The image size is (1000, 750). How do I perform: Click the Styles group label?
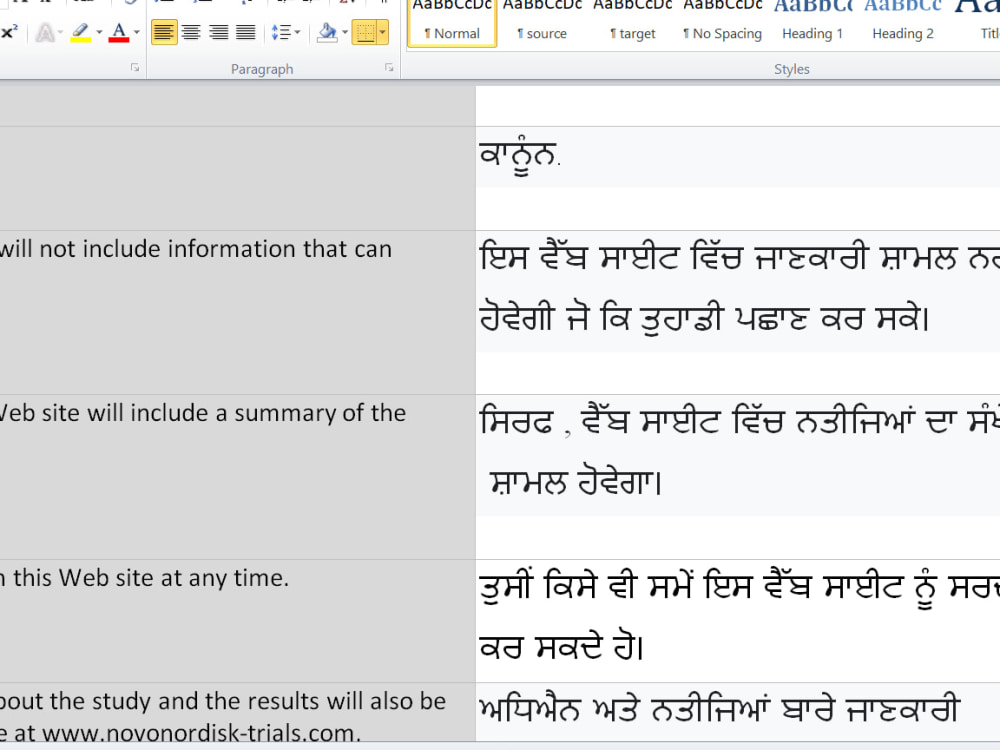791,69
